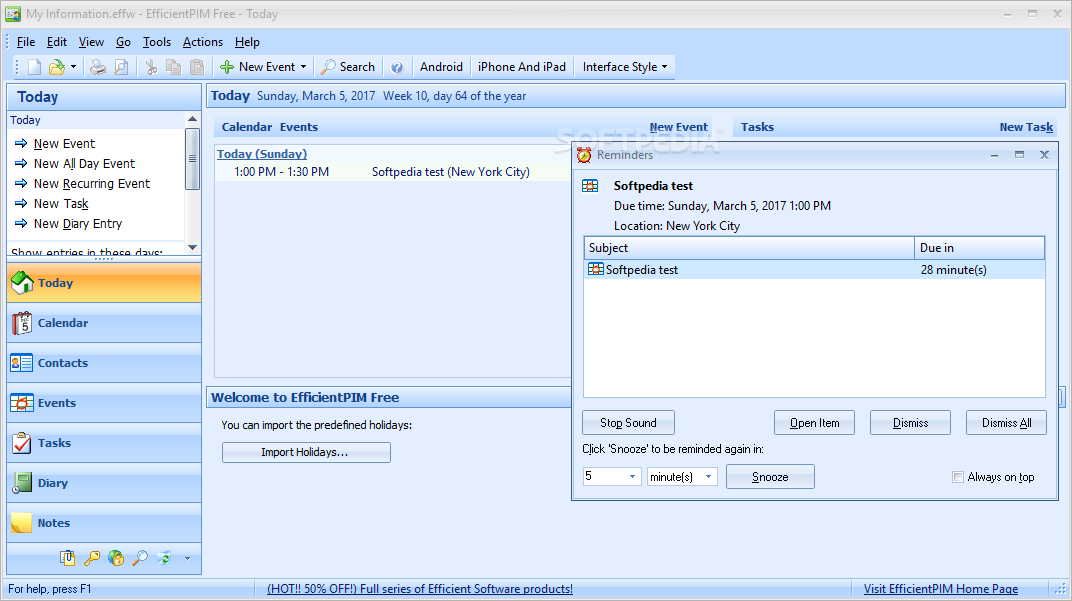
Task: Click the Paste clipboard toolbar icon
Action: point(197,67)
